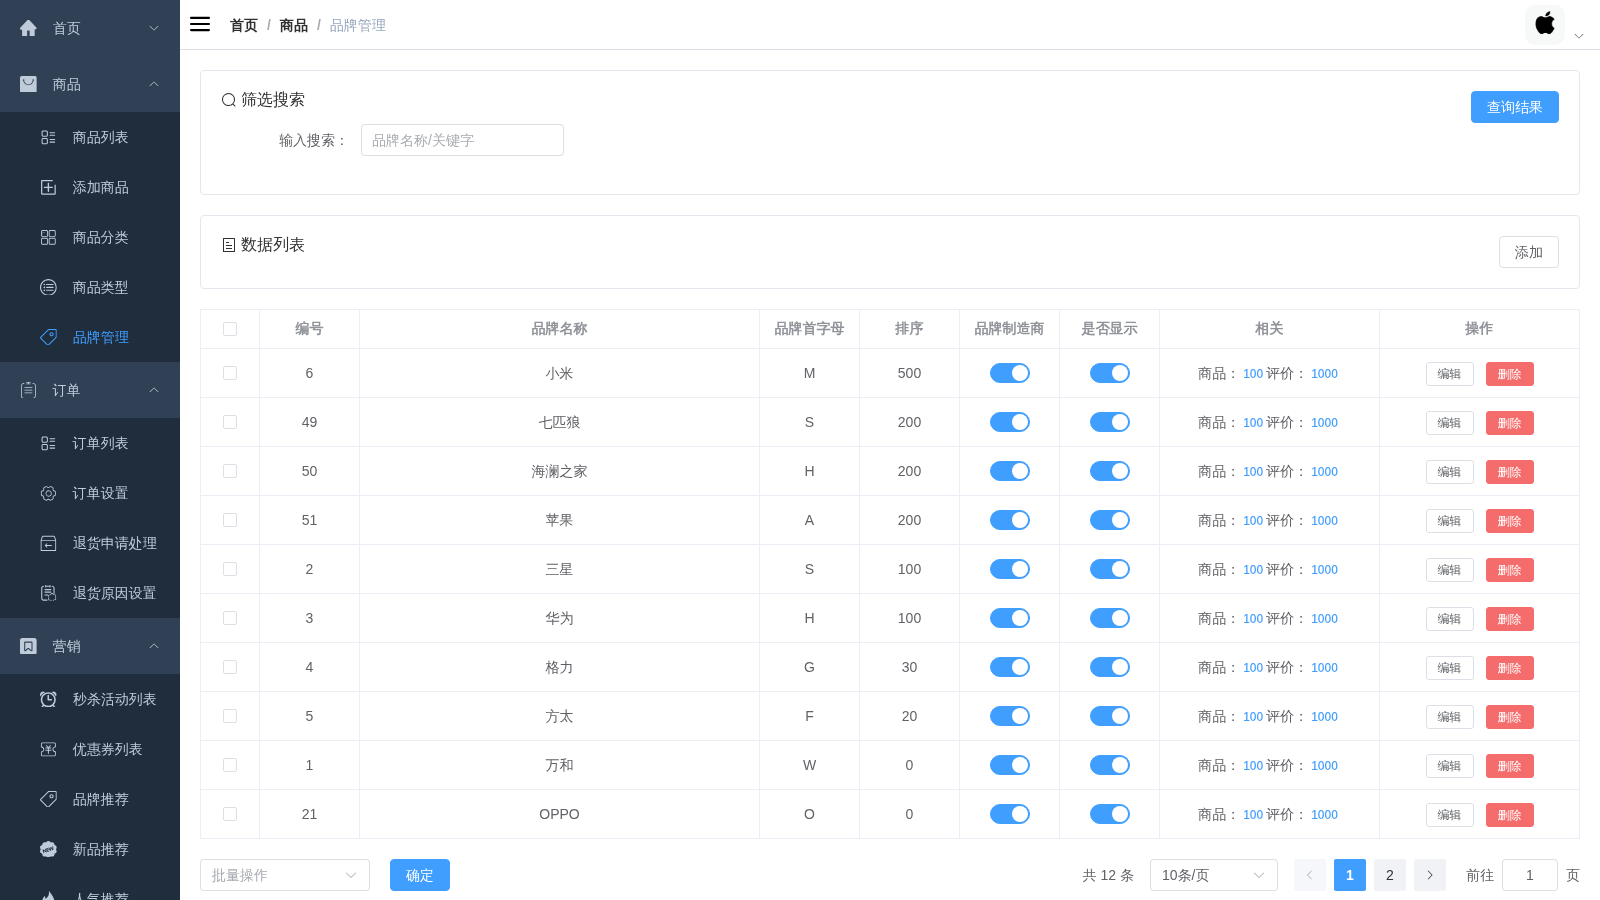Viewport: 1600px width, 900px height.
Task: Check the row checkbox for 小米
Action: (230, 373)
